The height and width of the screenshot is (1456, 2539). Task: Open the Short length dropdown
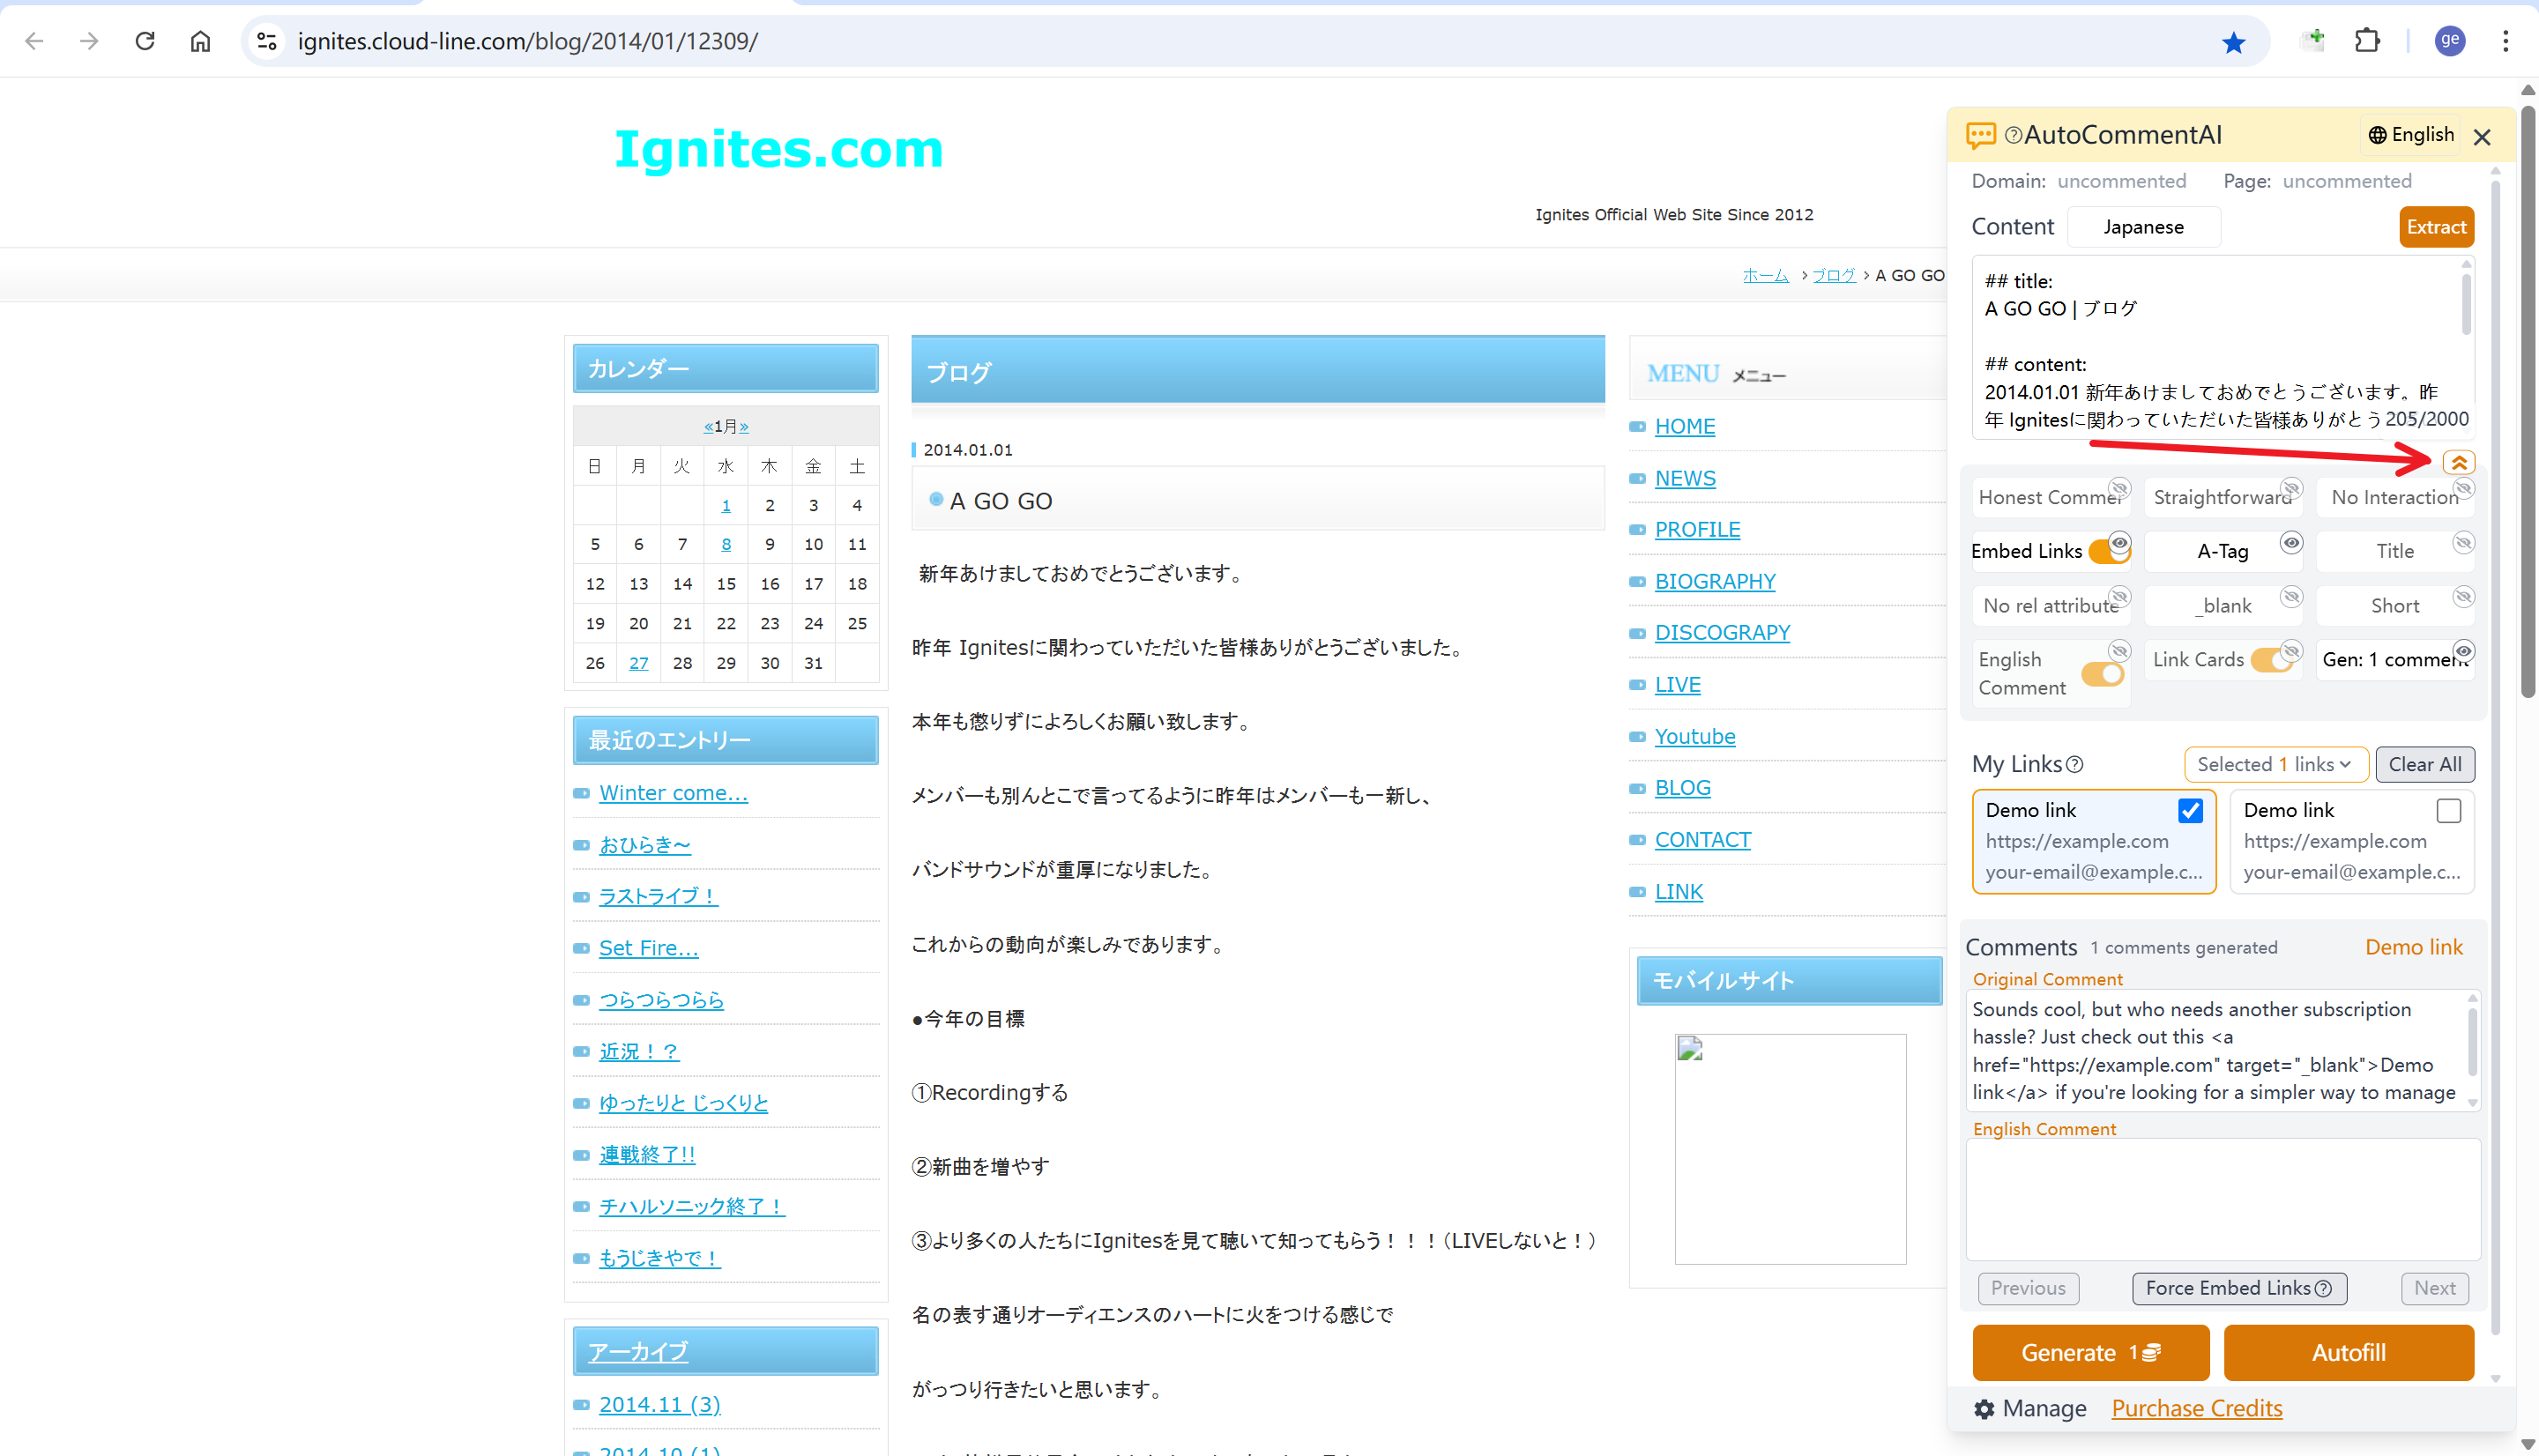2394,606
